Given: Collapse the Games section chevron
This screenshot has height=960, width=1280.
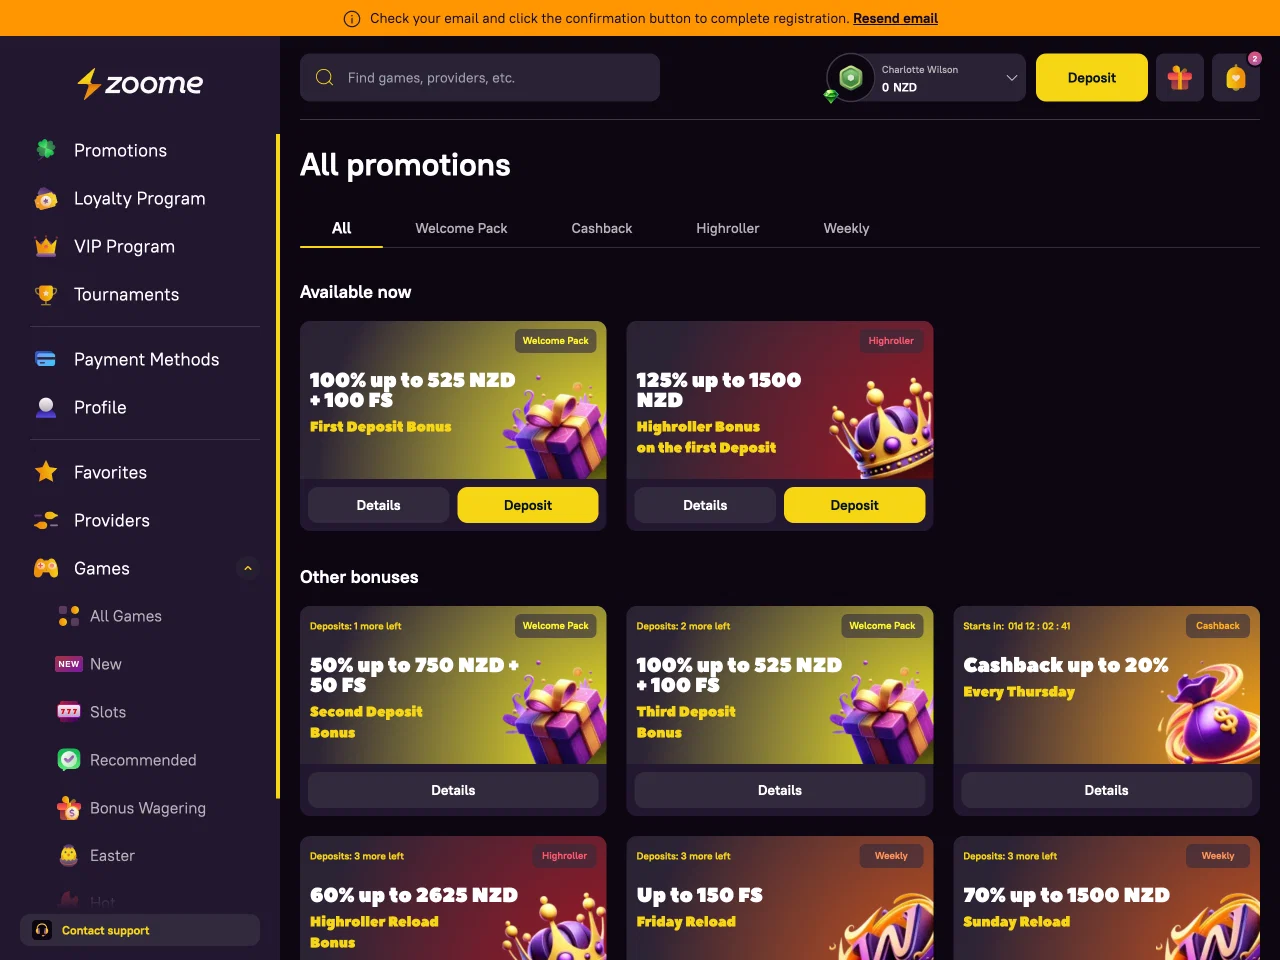Looking at the screenshot, I should [248, 568].
